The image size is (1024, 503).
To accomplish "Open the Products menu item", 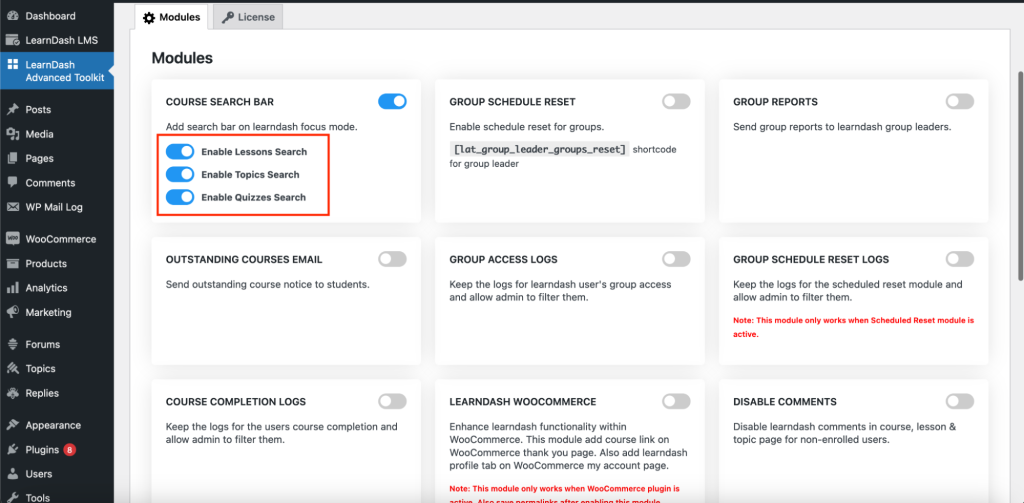I will [x=57, y=263].
